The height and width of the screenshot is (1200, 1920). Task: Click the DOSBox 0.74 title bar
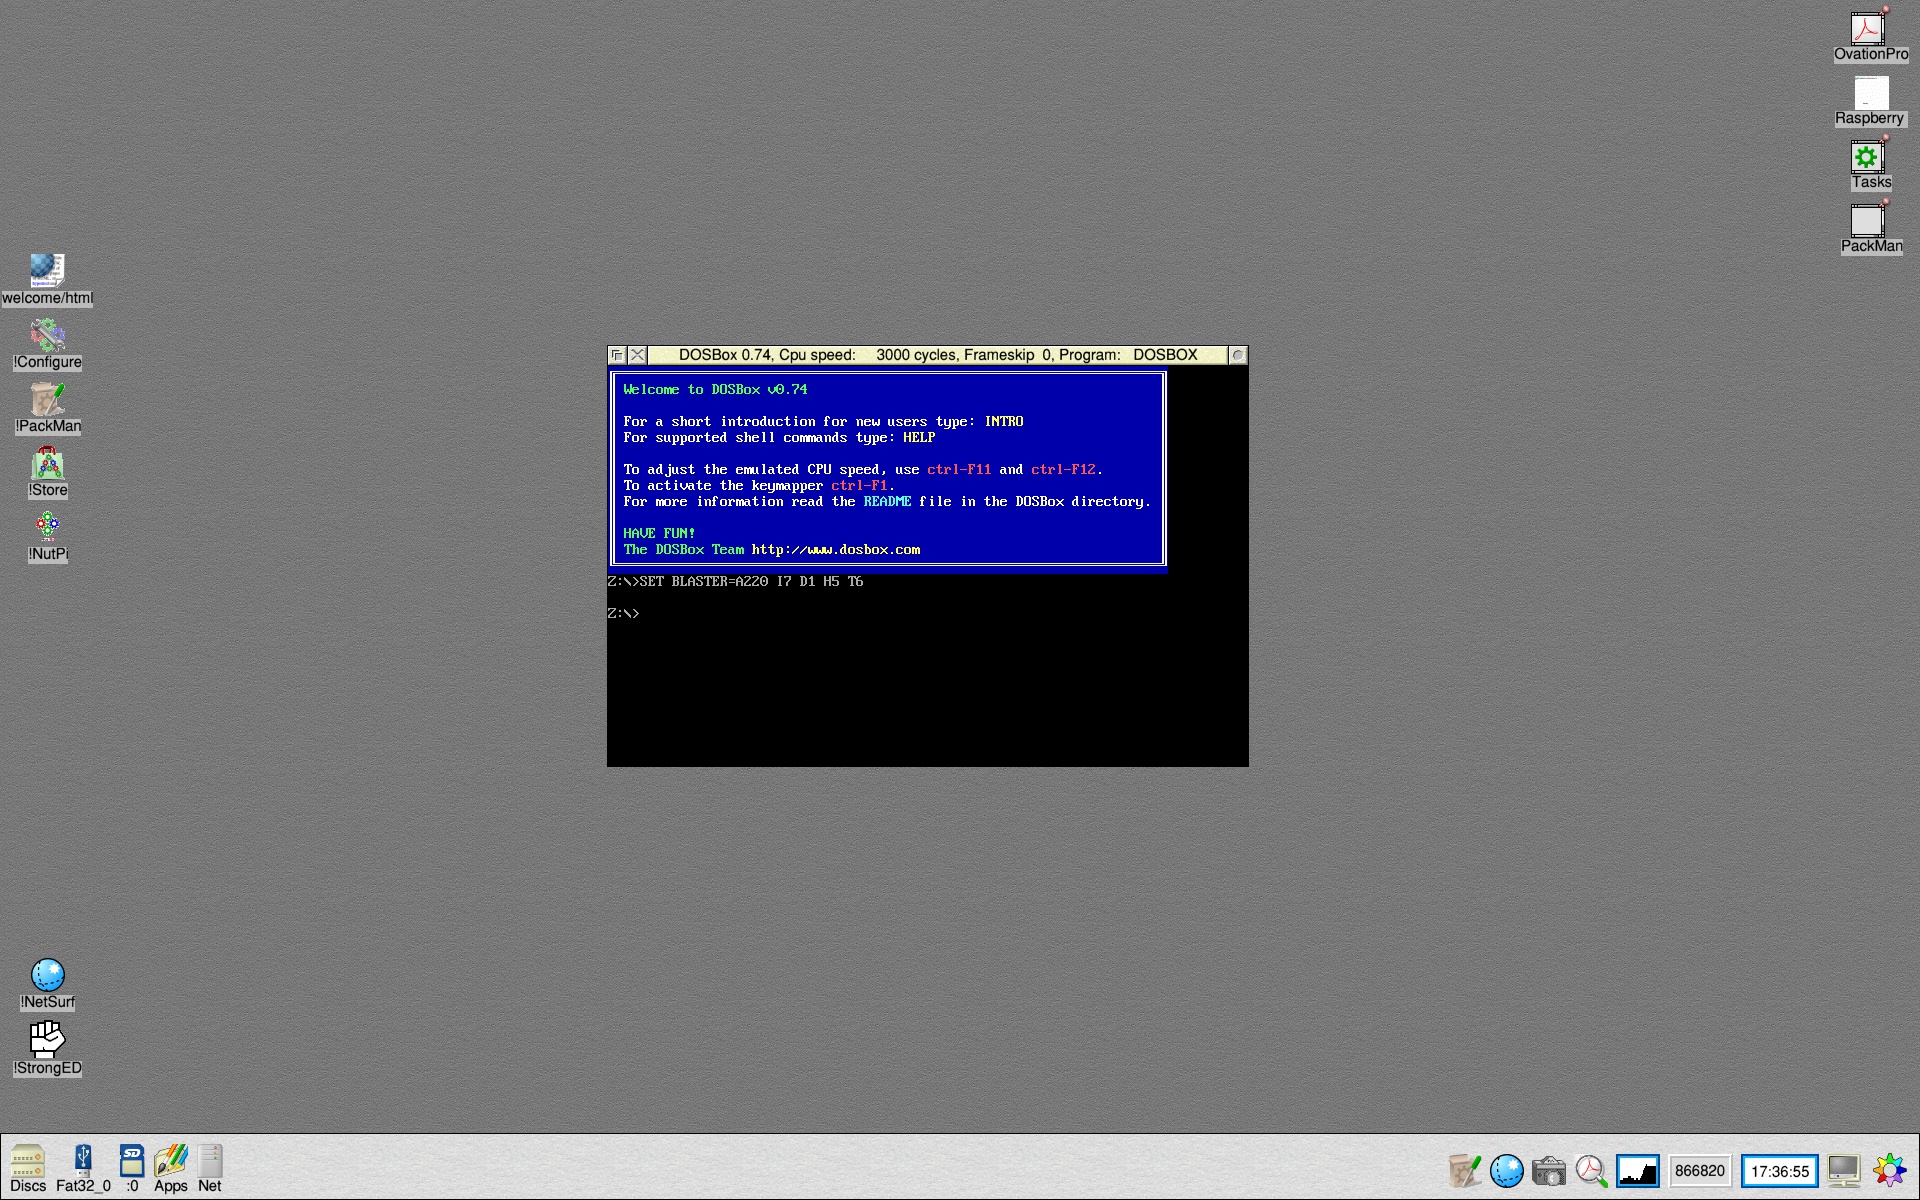tap(937, 355)
